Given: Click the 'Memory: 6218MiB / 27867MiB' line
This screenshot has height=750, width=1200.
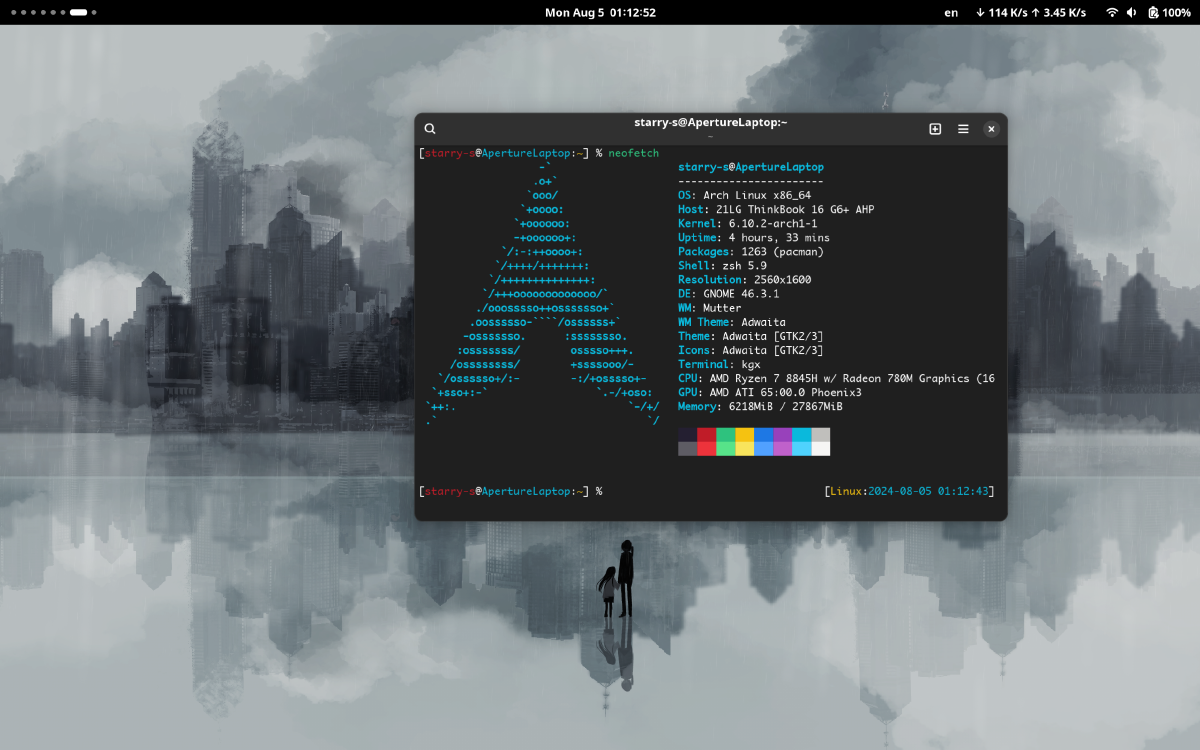Looking at the screenshot, I should click(760, 406).
